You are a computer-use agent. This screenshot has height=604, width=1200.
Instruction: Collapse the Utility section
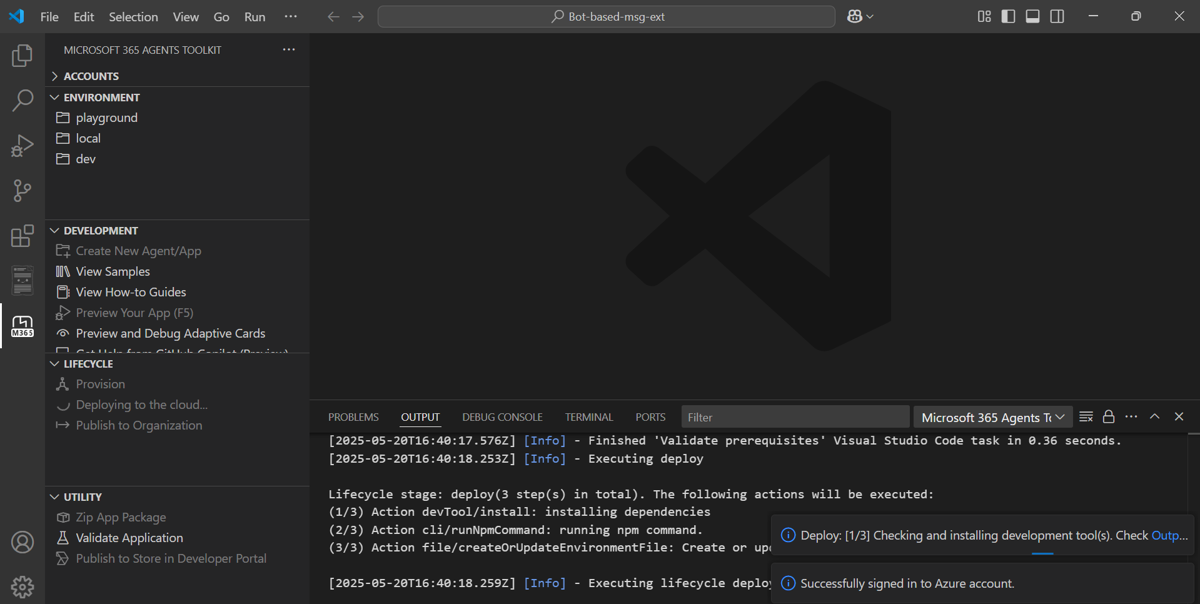pyautogui.click(x=177, y=497)
